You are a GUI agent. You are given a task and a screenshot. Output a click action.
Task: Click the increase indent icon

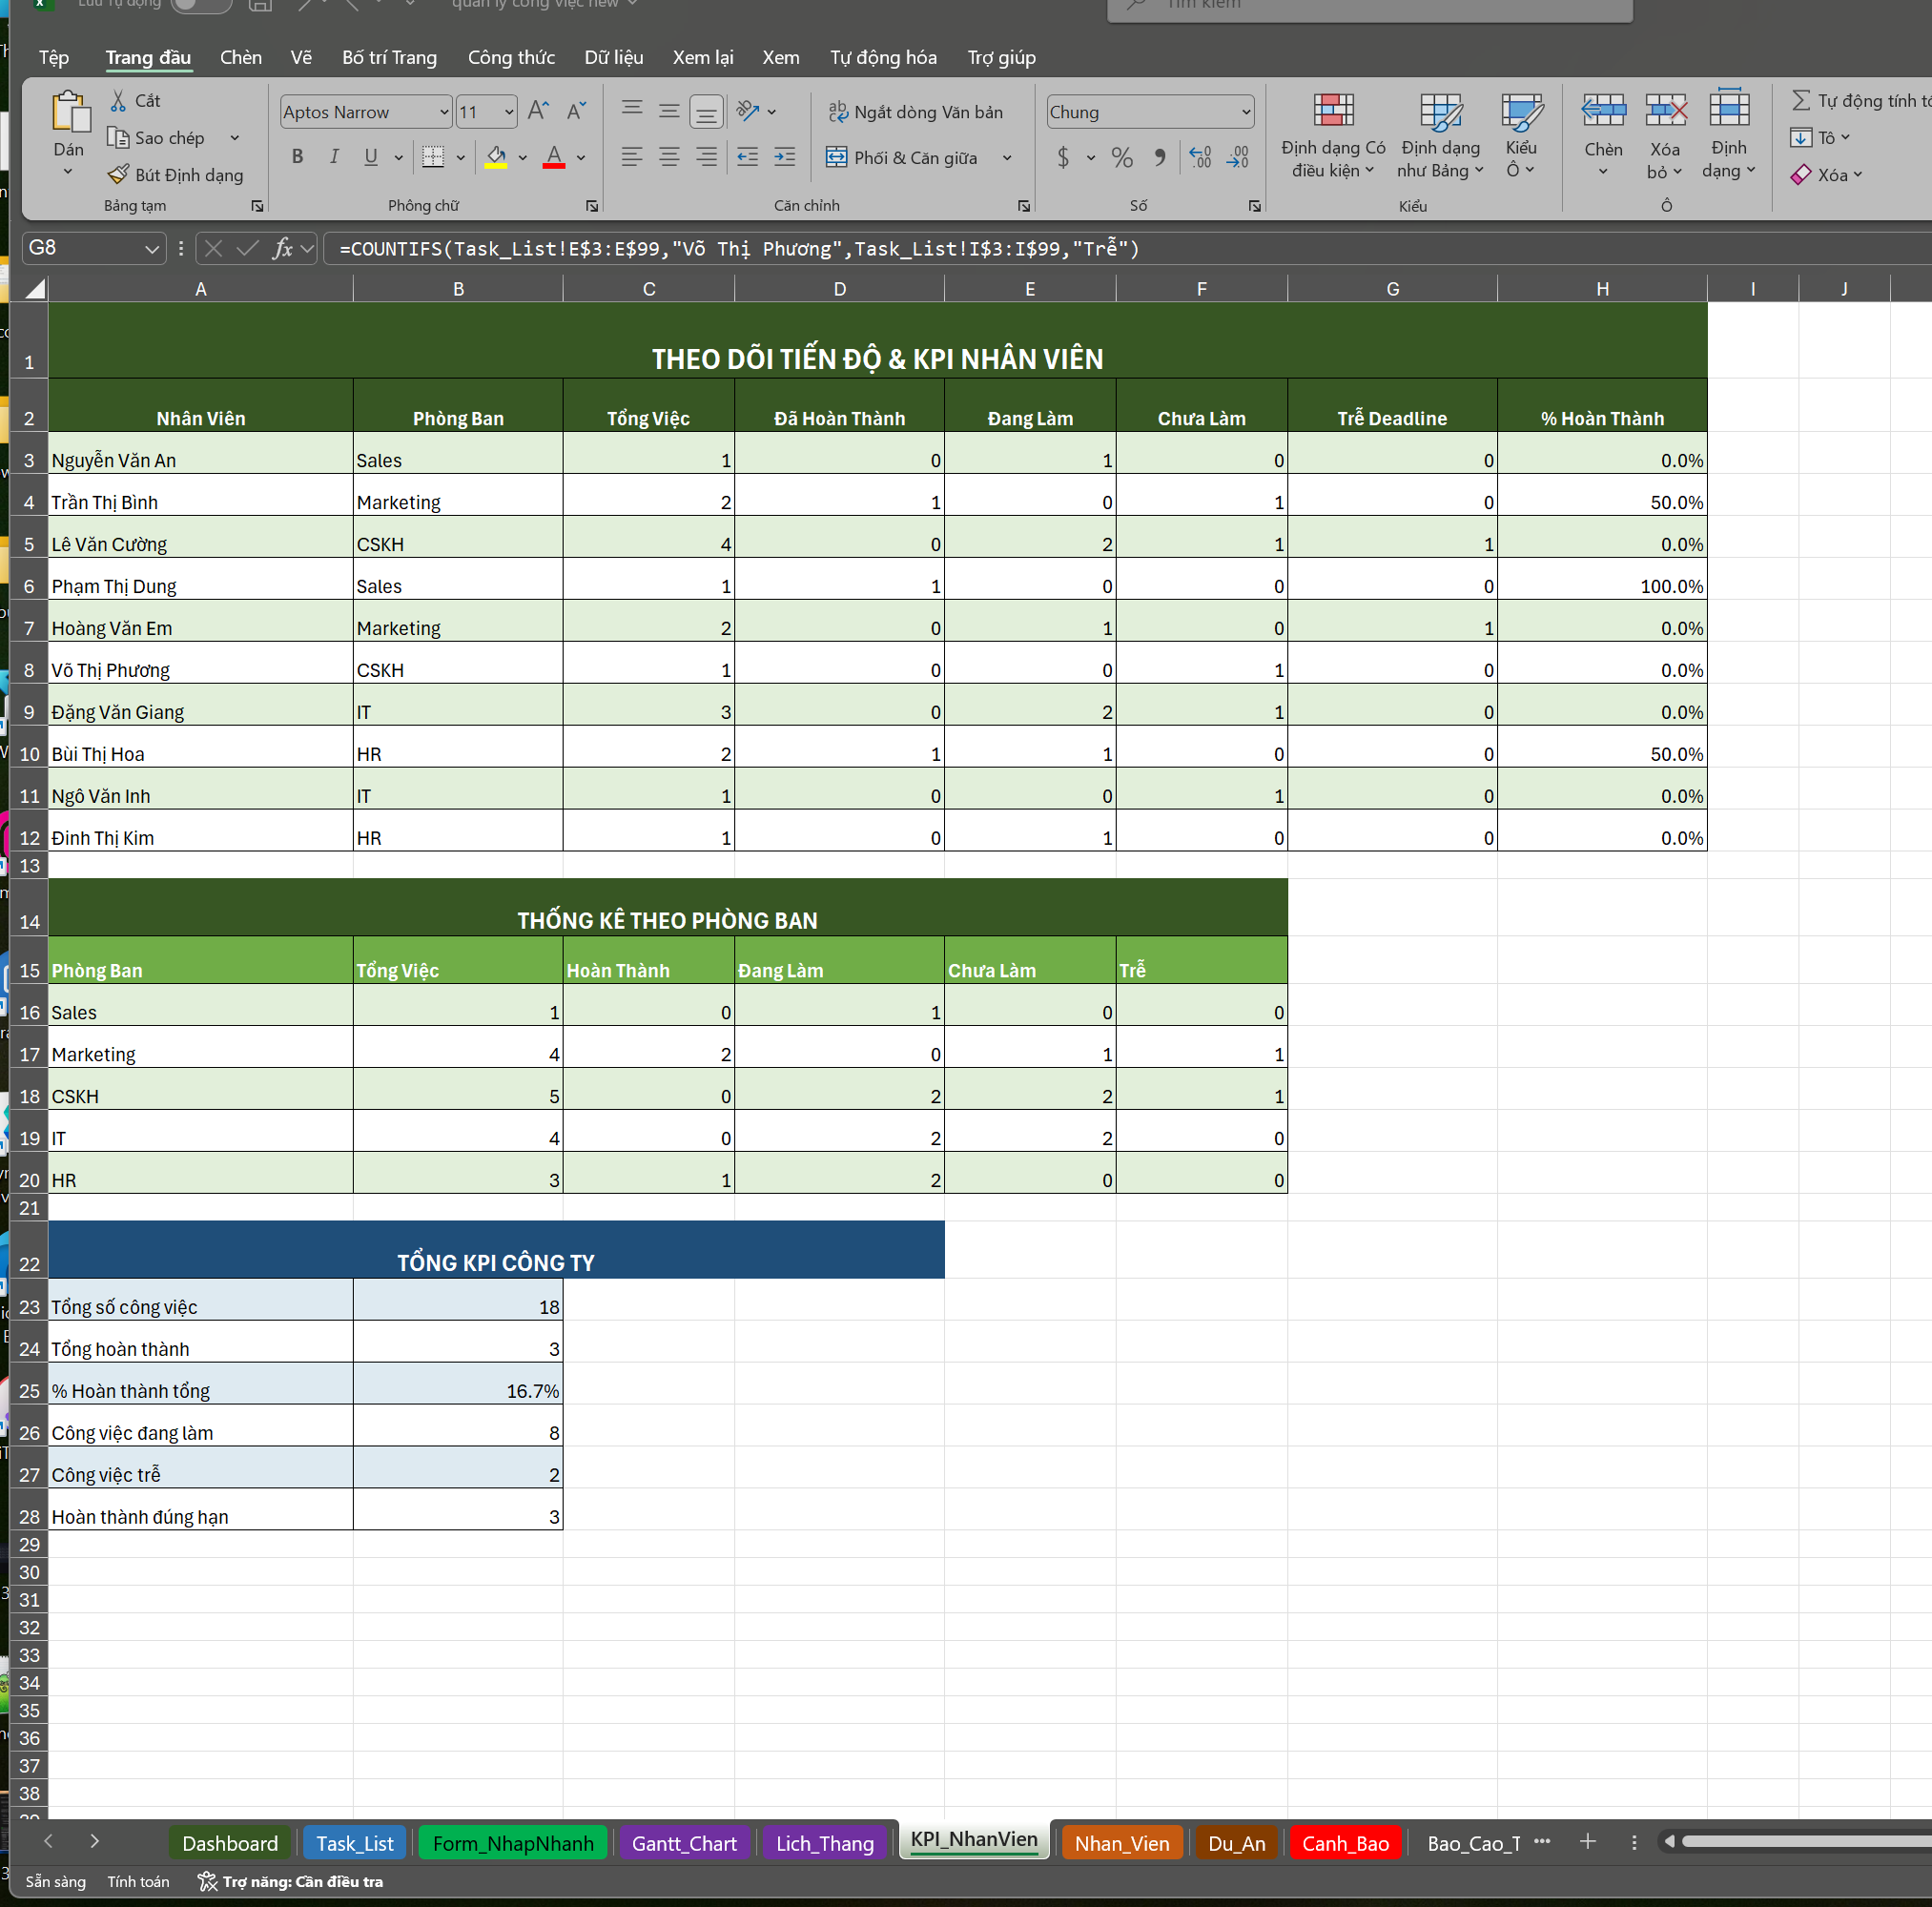[785, 156]
